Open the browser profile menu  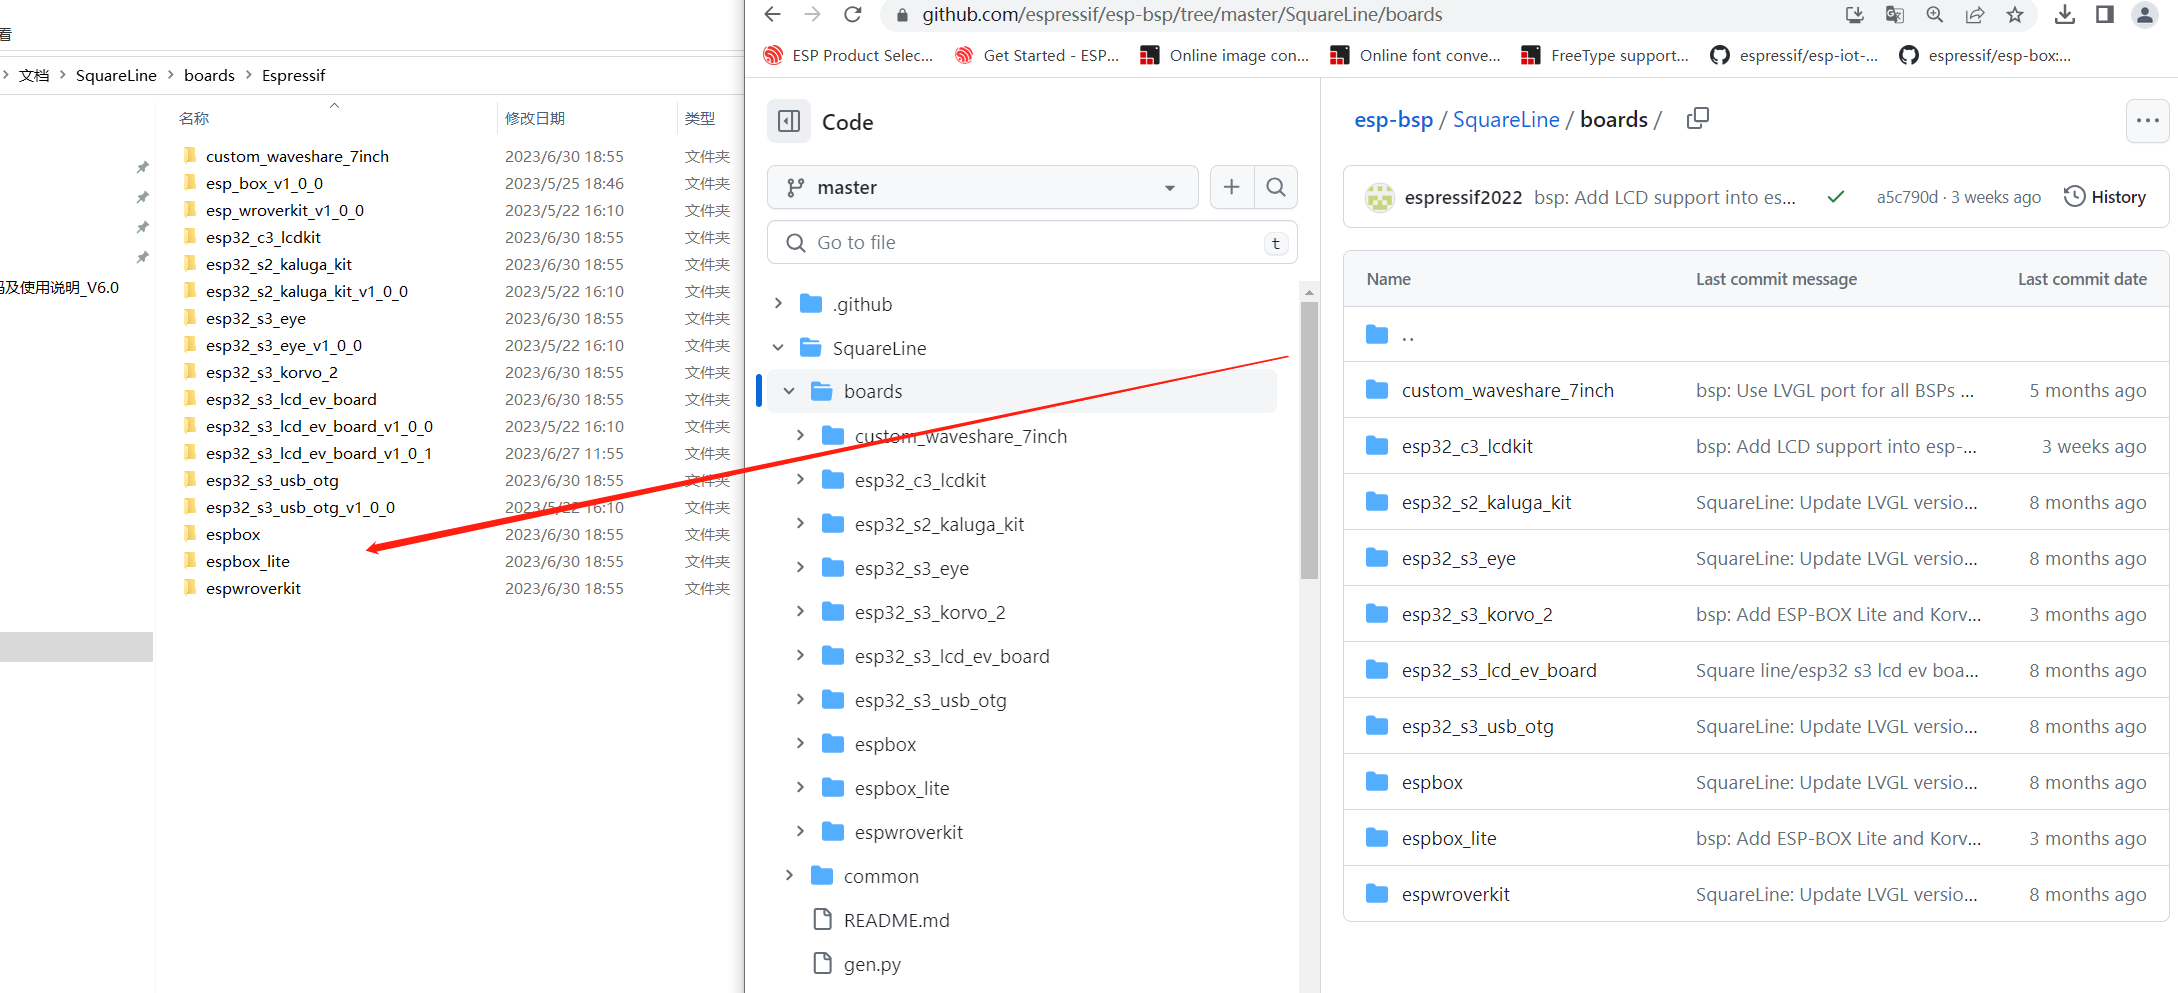click(x=2144, y=14)
